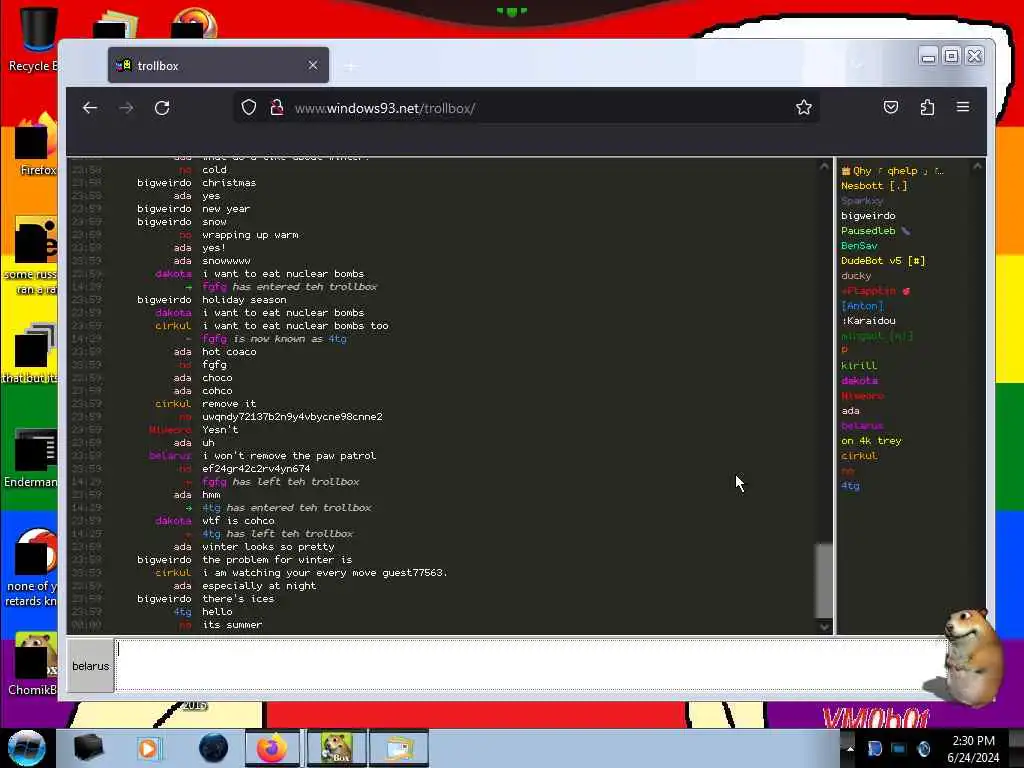Click chat scrollbar down arrow
The image size is (1024, 768).
[x=824, y=627]
